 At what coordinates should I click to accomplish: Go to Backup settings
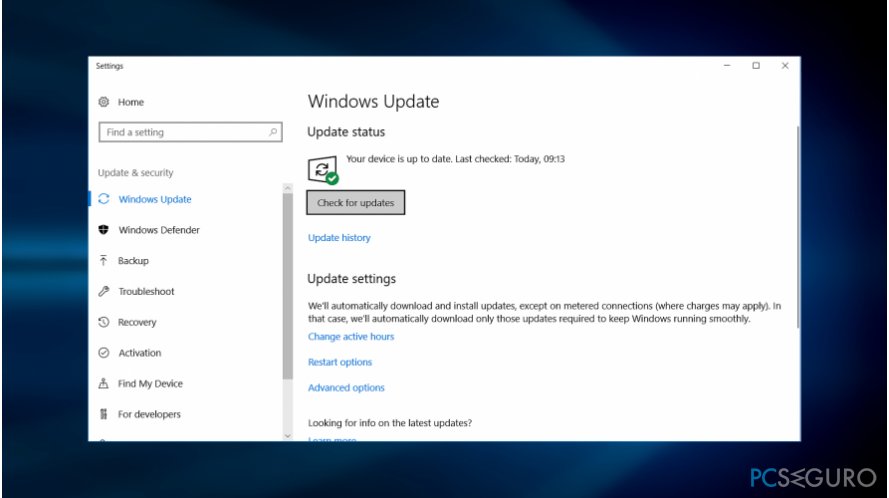(133, 260)
